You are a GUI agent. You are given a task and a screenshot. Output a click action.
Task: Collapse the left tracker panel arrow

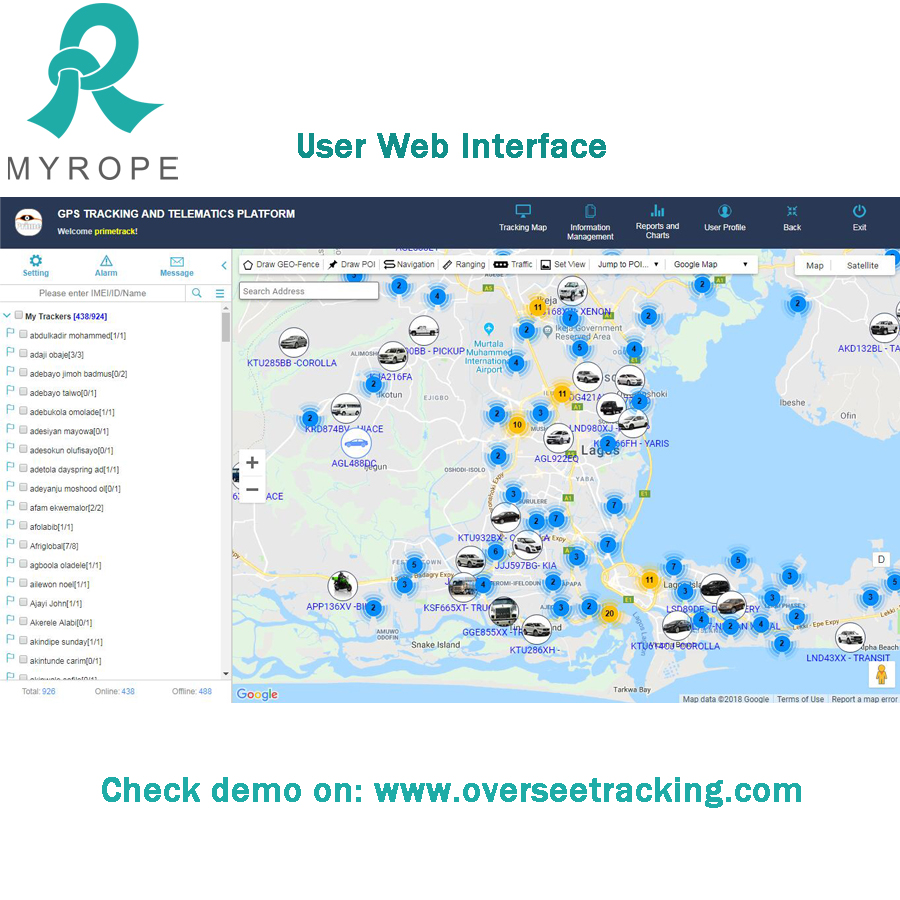pyautogui.click(x=224, y=265)
